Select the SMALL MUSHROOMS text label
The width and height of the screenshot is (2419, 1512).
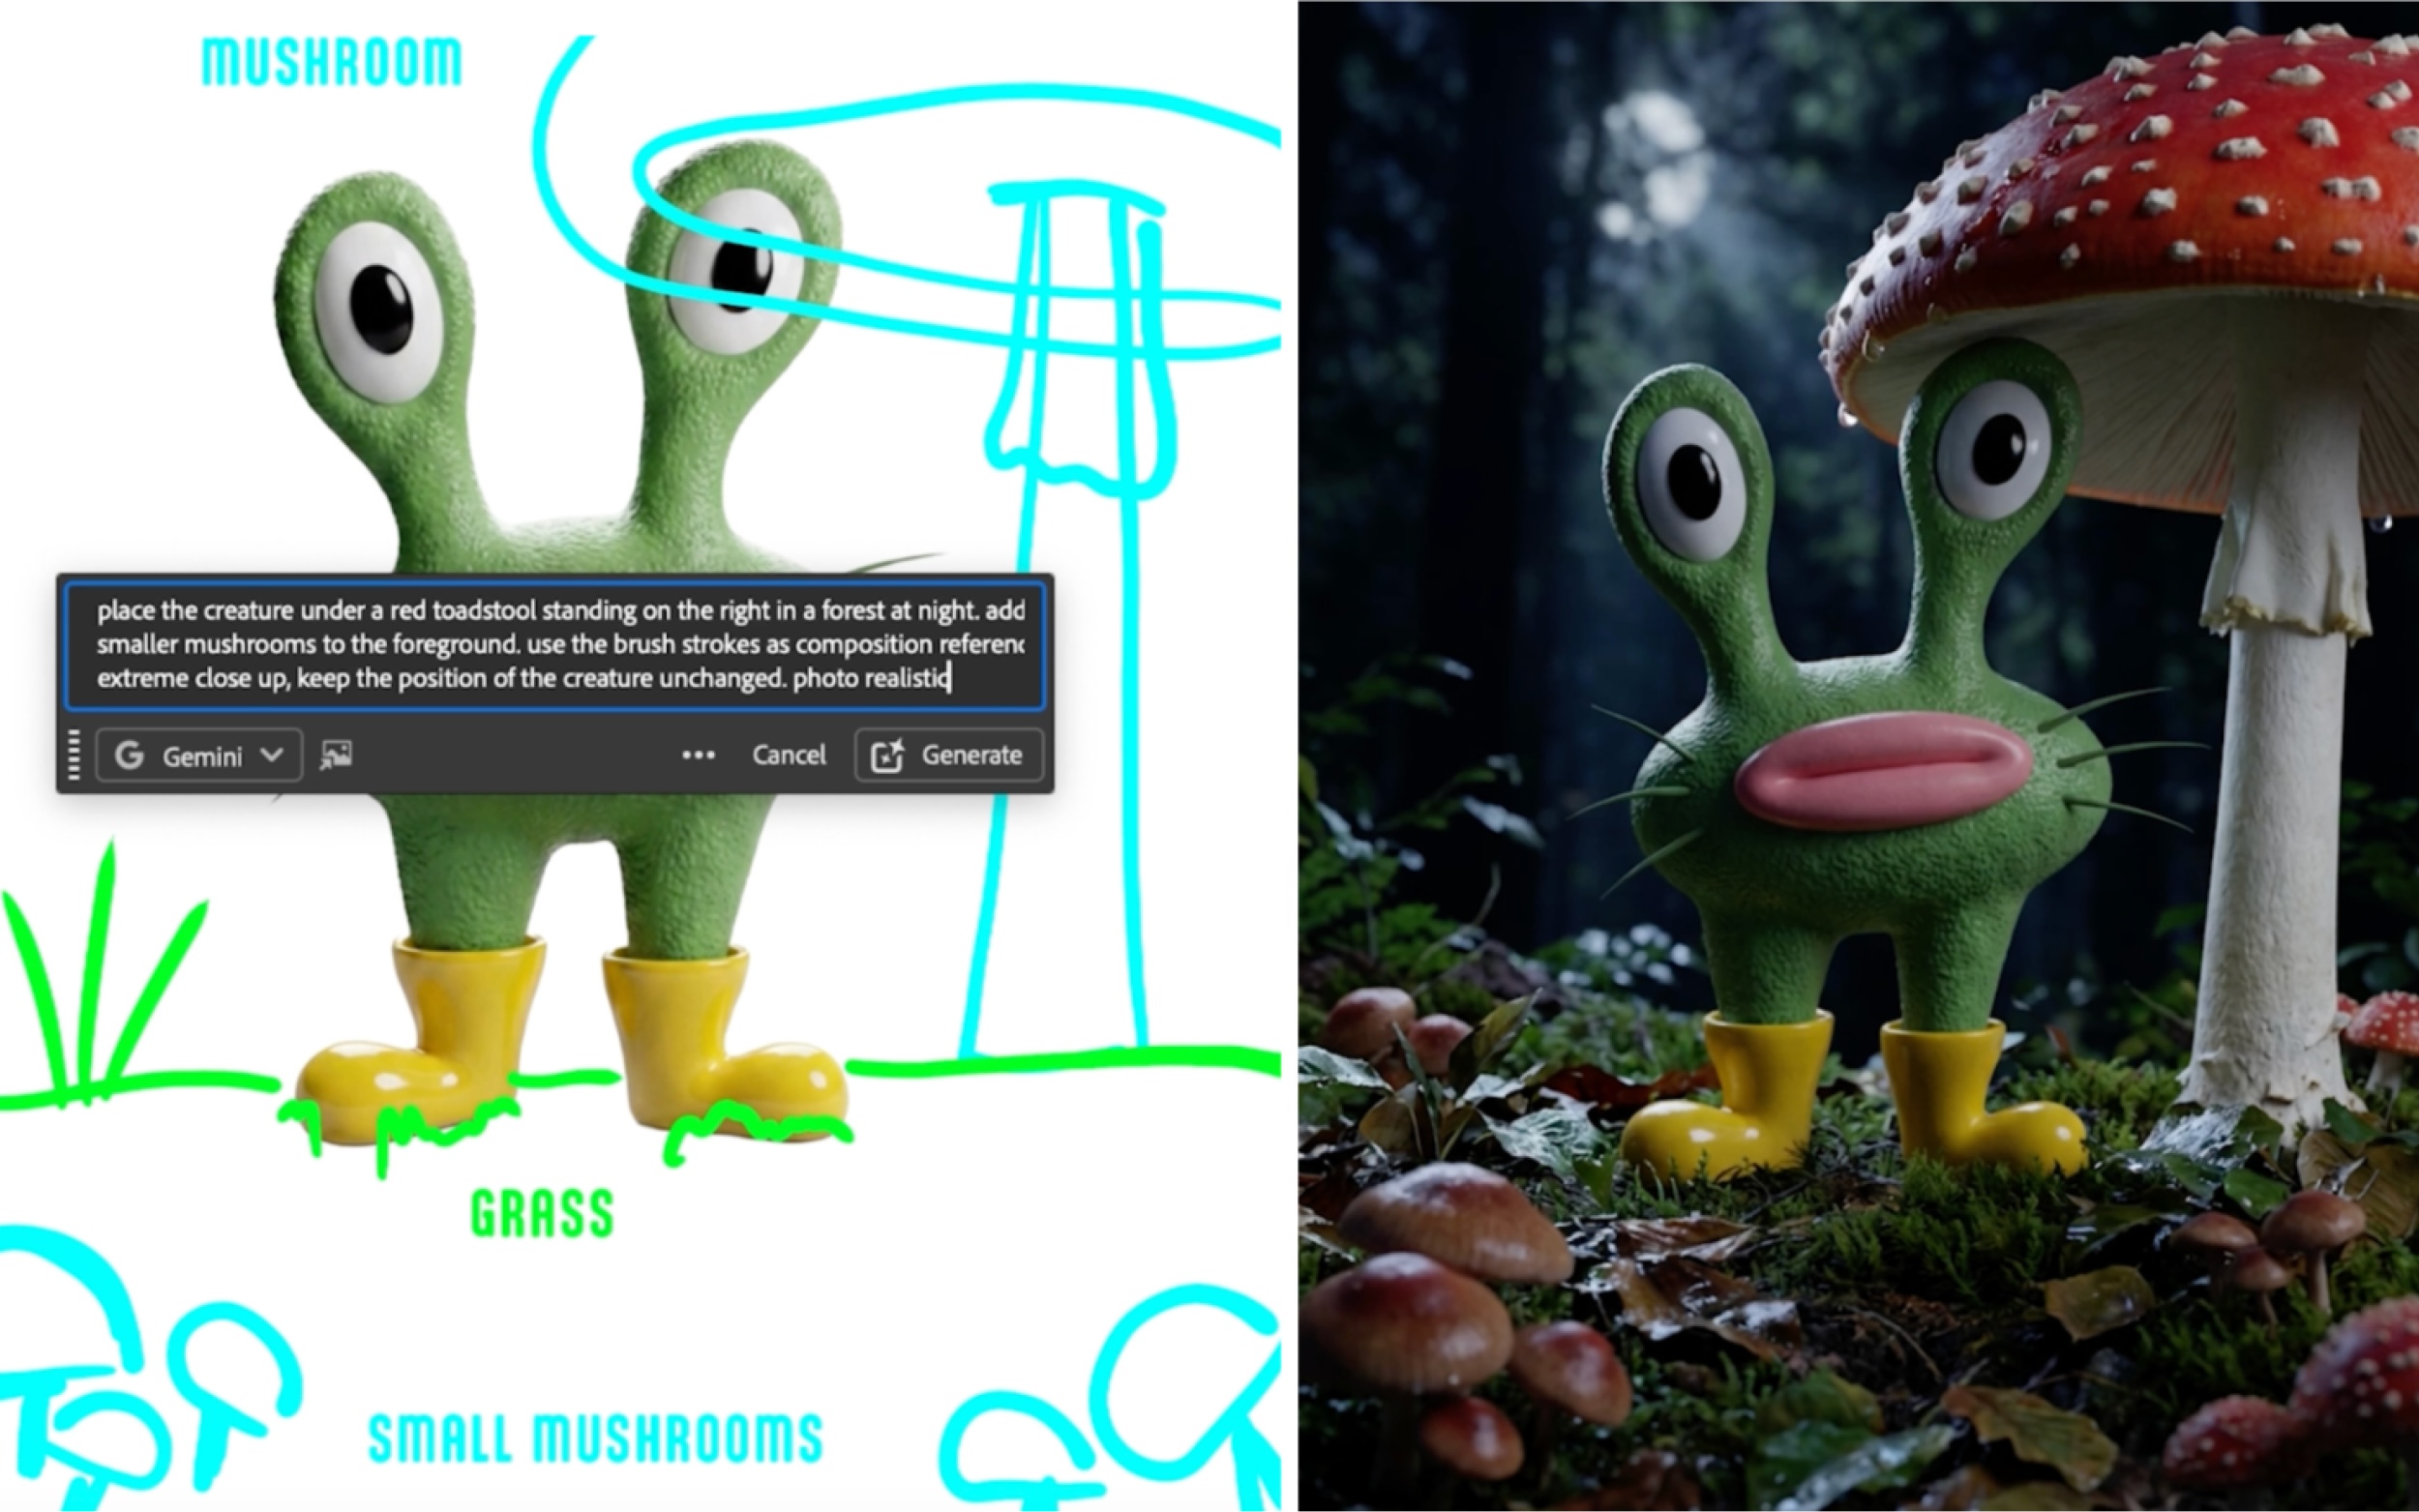click(596, 1438)
